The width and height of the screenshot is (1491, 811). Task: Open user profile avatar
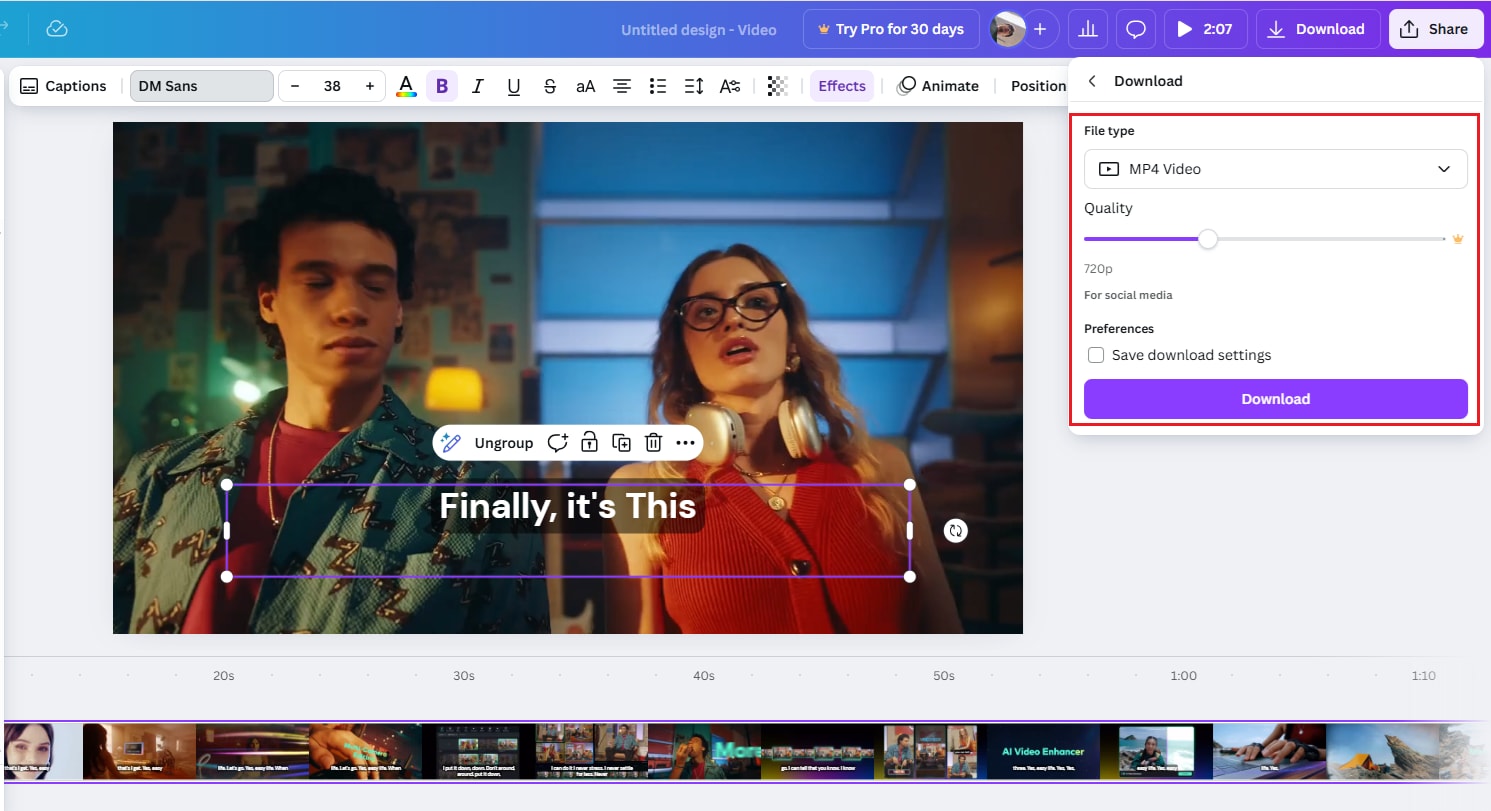tap(1008, 29)
